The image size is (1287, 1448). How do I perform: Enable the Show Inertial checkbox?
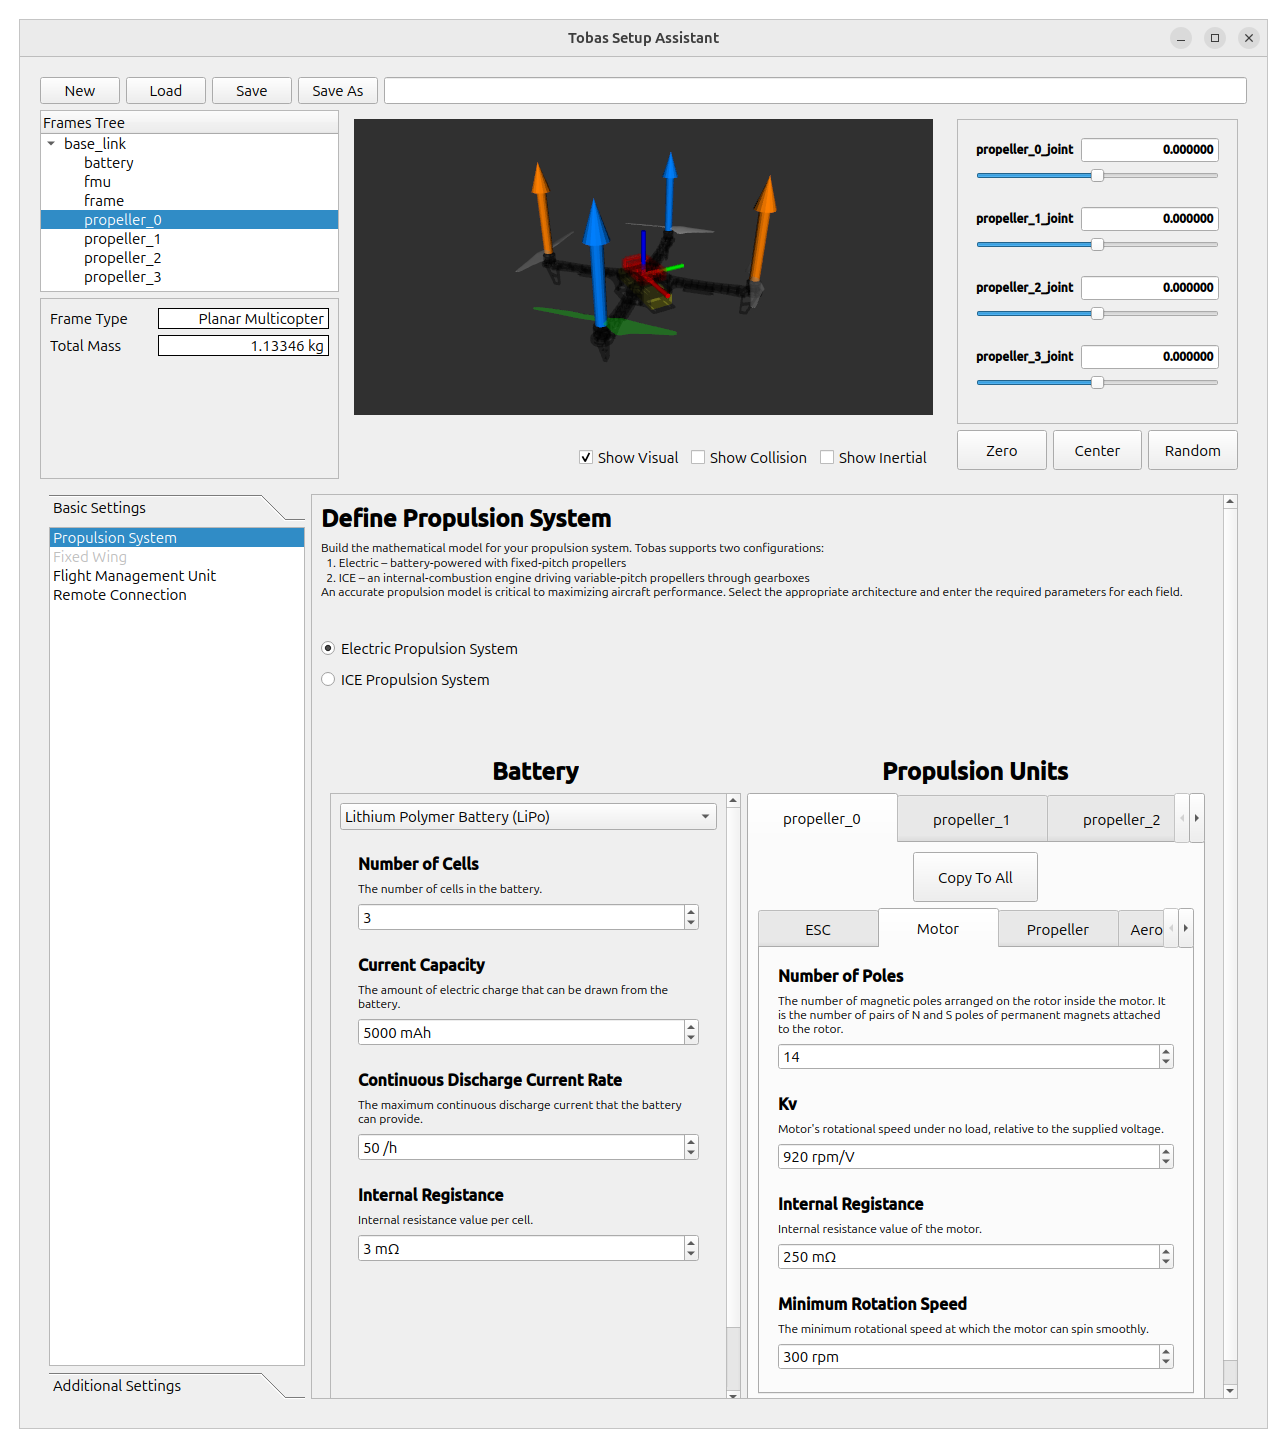[x=827, y=458]
